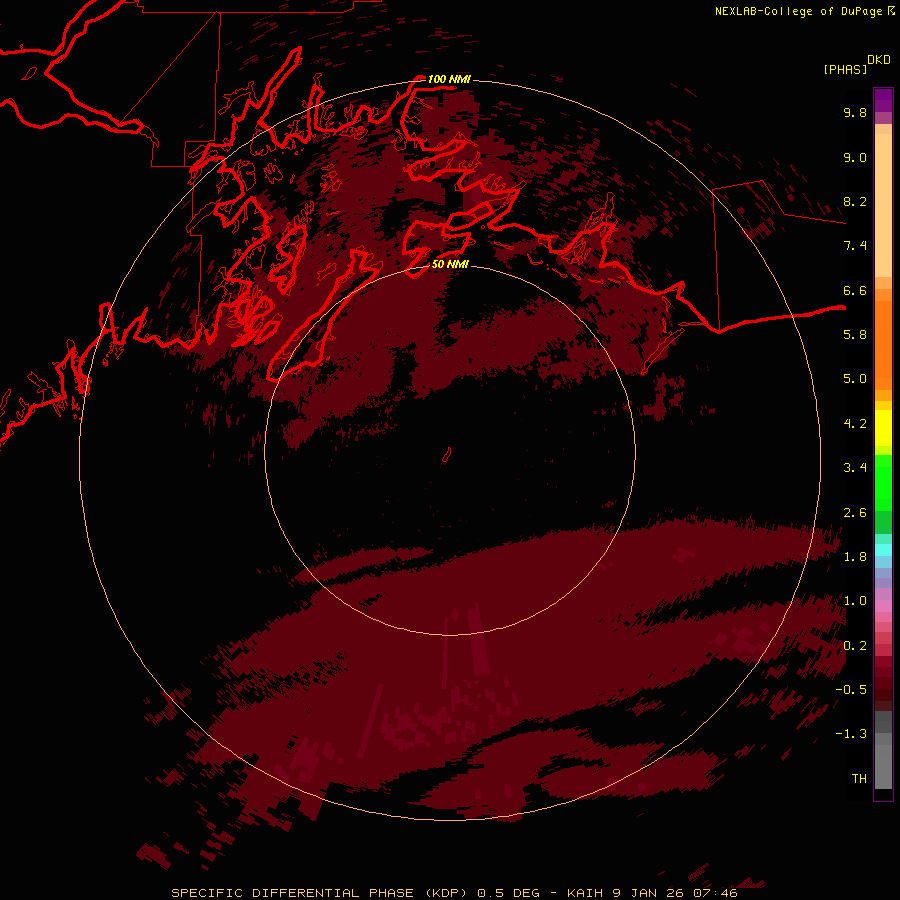Click the 3.4 value on the color scale
This screenshot has width=900, height=900.
[855, 468]
